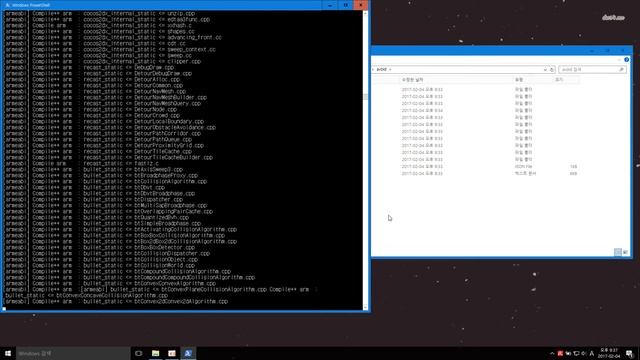Click the btDbvt.cpp output line

(x=85, y=187)
